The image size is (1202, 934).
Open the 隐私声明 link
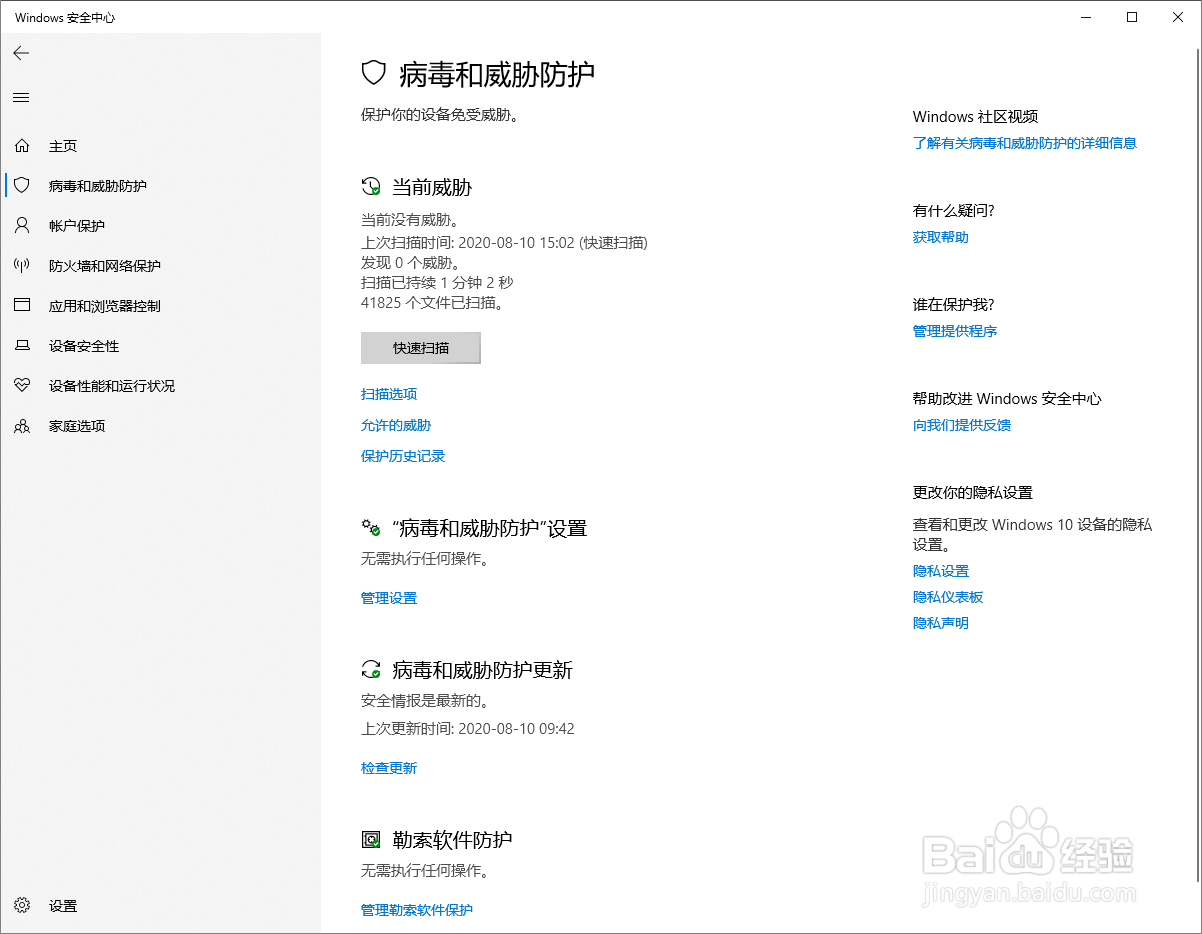941,623
